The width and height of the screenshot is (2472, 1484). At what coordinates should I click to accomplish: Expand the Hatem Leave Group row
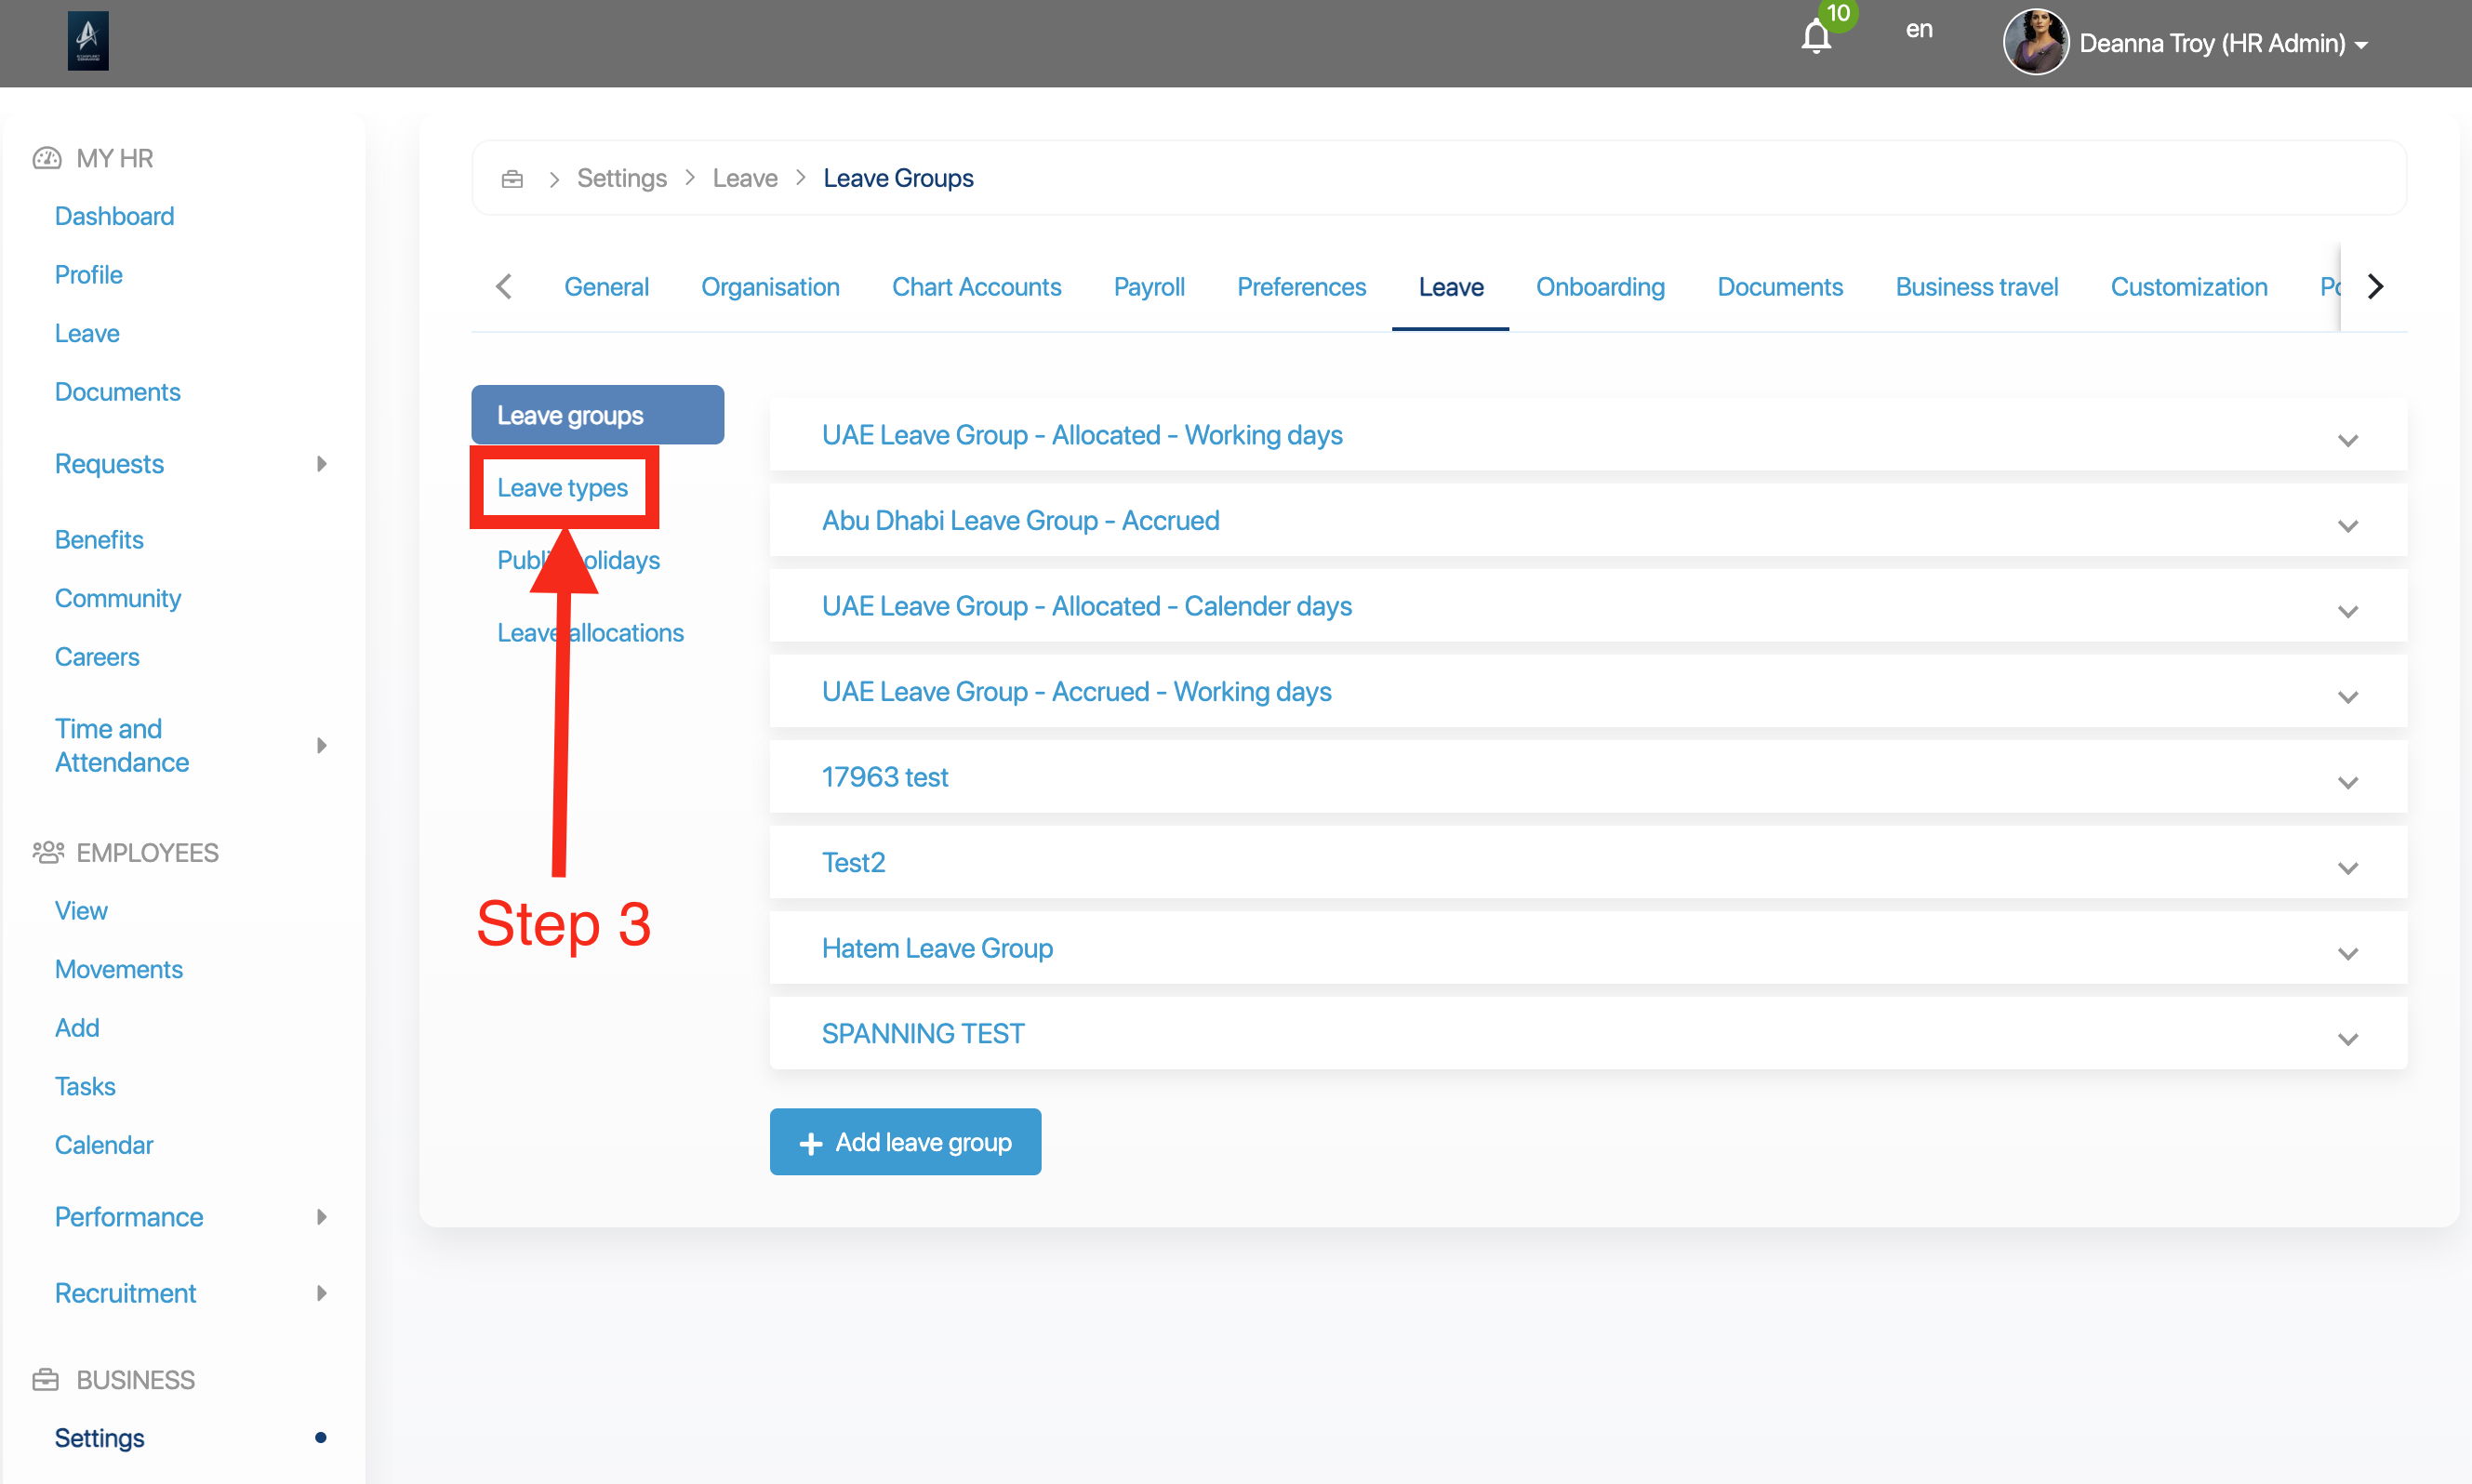point(2347,953)
